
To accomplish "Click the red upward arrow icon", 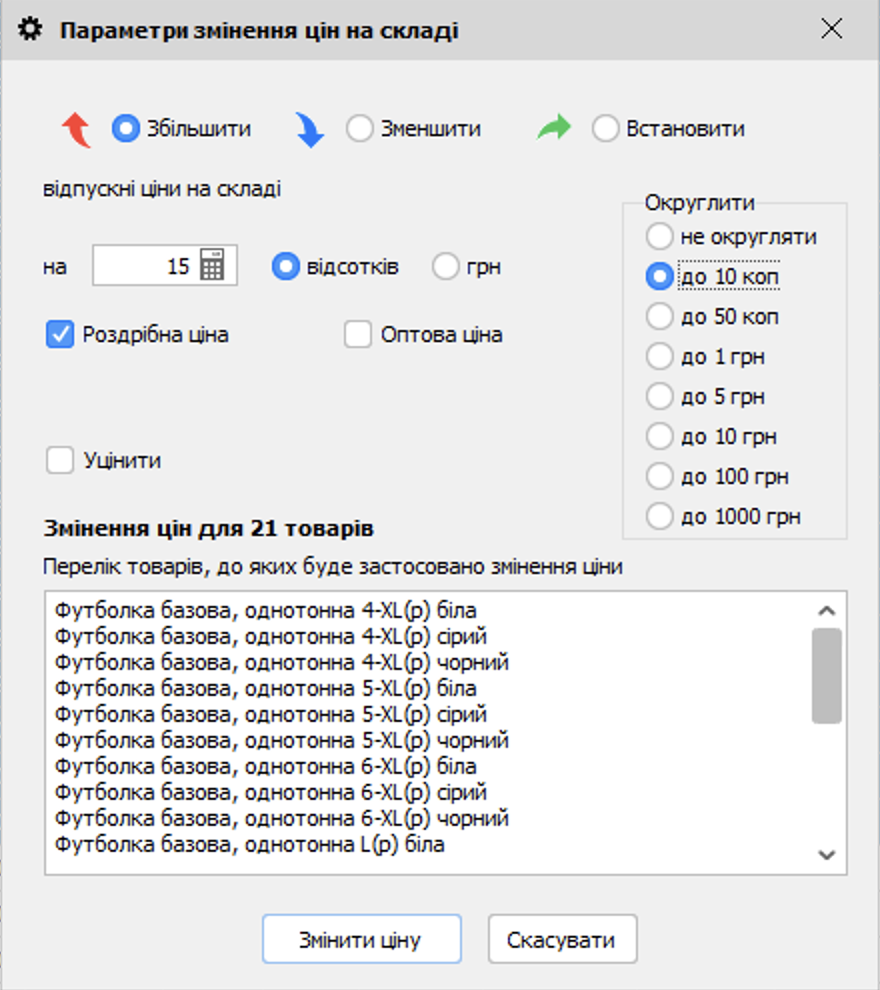I will click(78, 128).
